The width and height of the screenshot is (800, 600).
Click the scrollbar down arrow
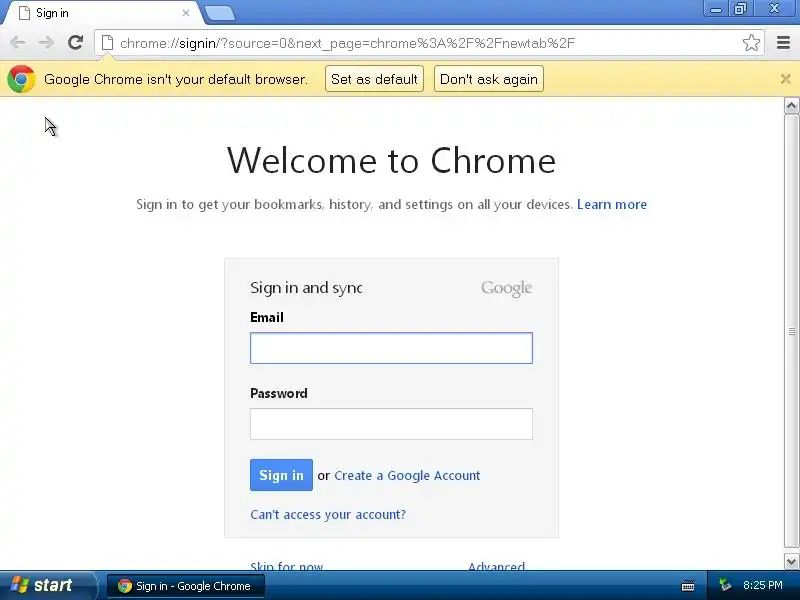pos(791,562)
